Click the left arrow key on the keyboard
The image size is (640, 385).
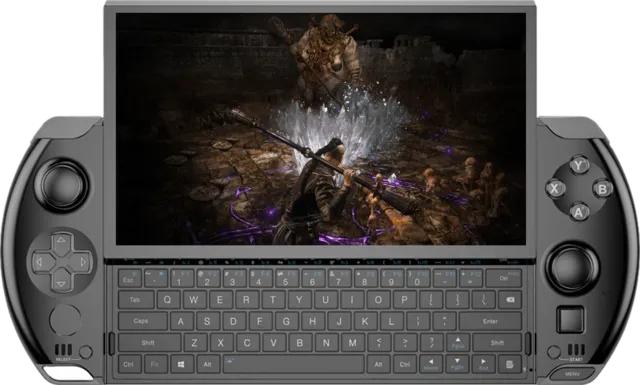click(431, 364)
